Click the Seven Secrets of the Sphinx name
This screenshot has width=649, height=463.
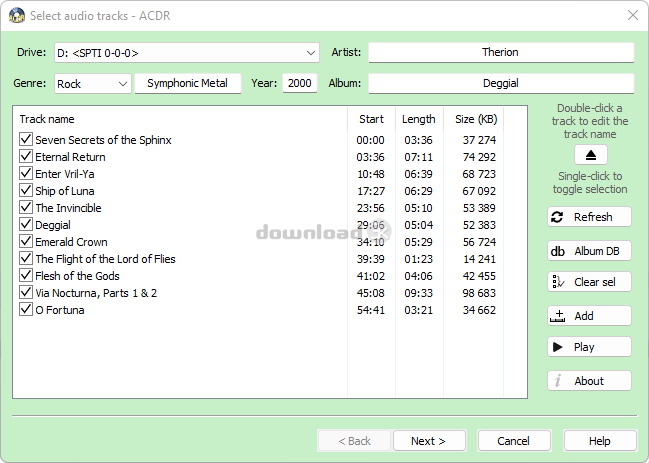point(103,140)
